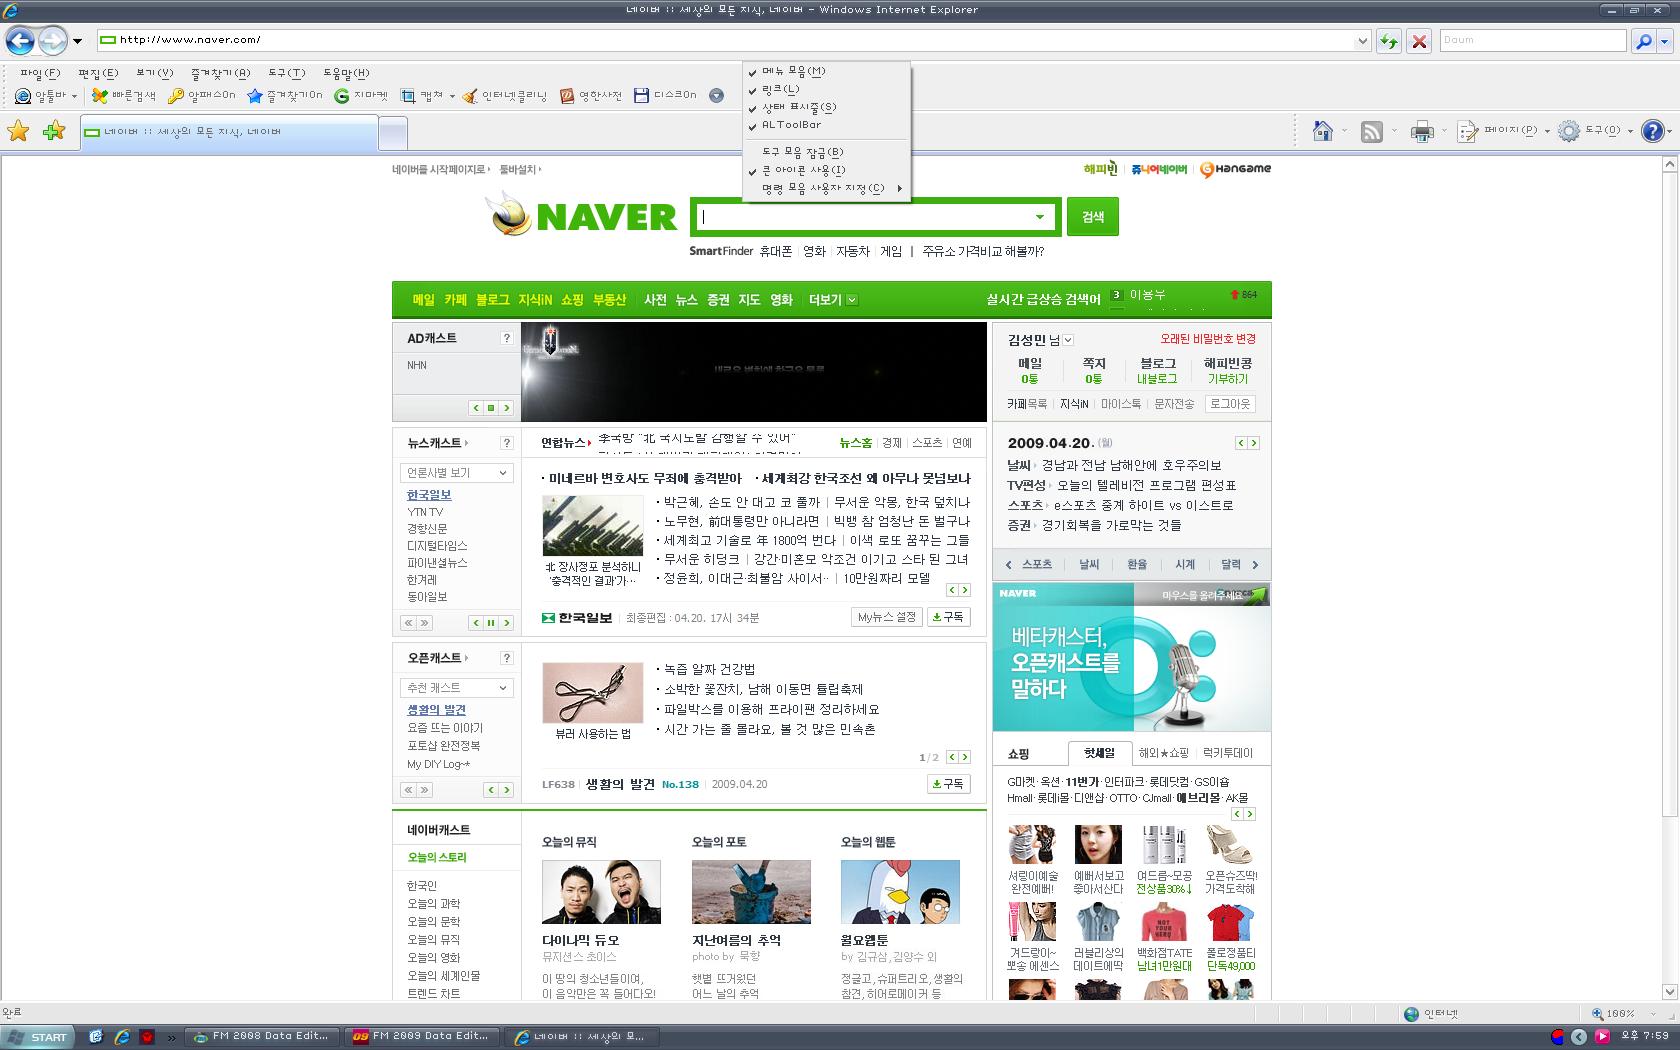Click the 알패스On key icon
This screenshot has width=1680, height=1050.
[202, 96]
